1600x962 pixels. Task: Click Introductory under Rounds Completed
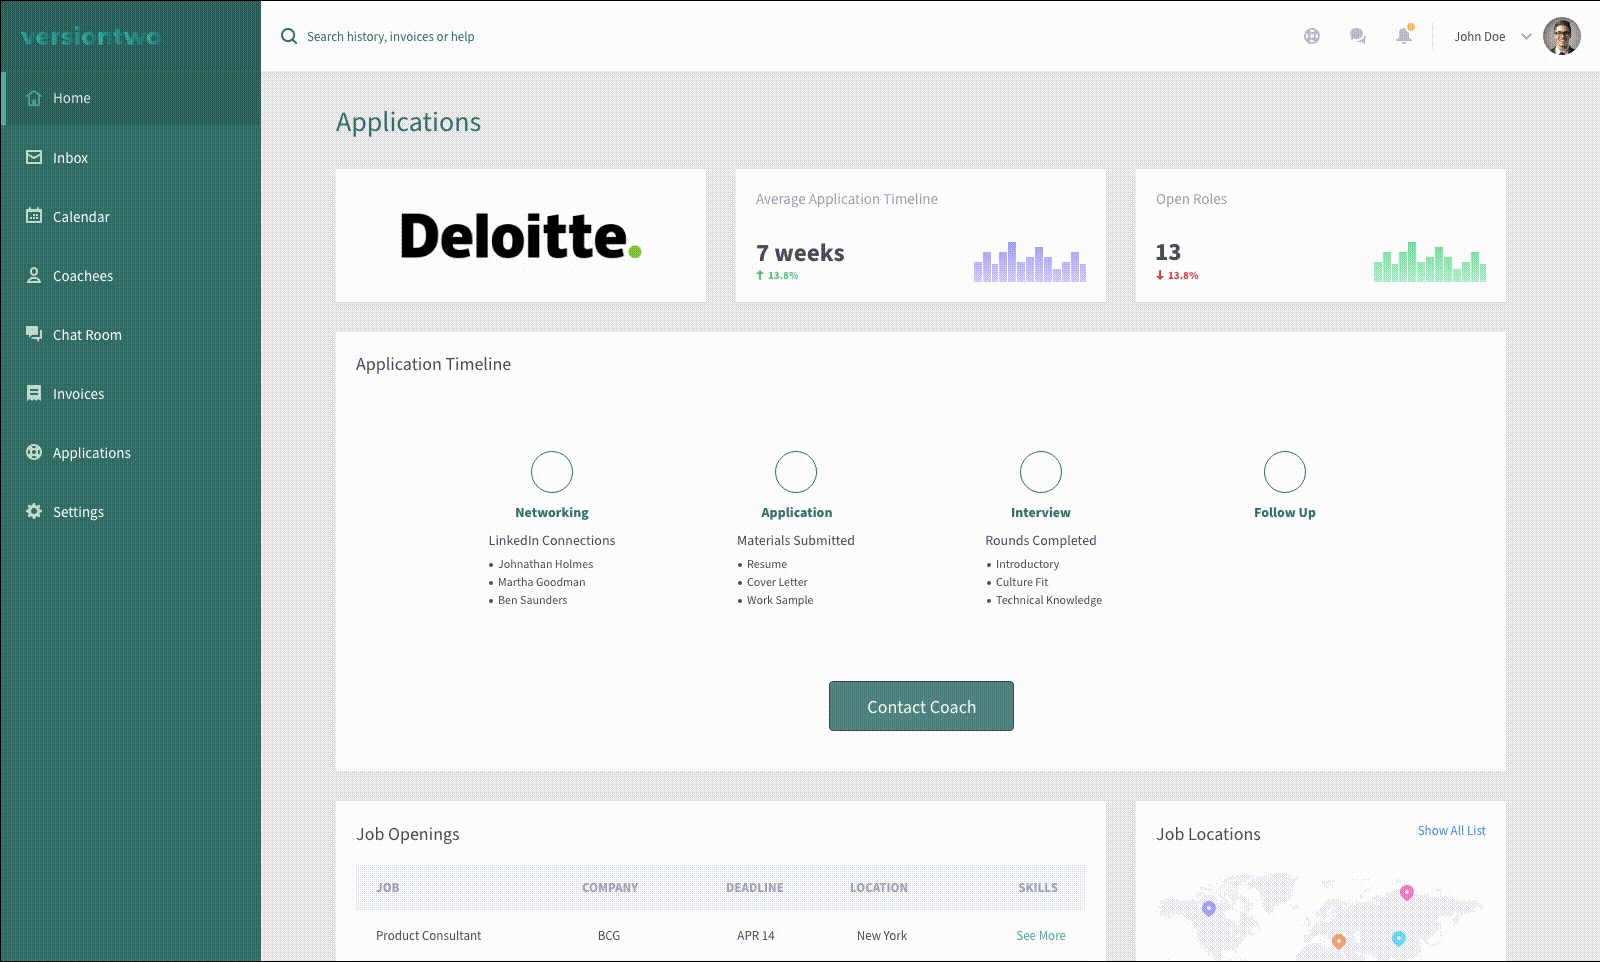(1027, 564)
